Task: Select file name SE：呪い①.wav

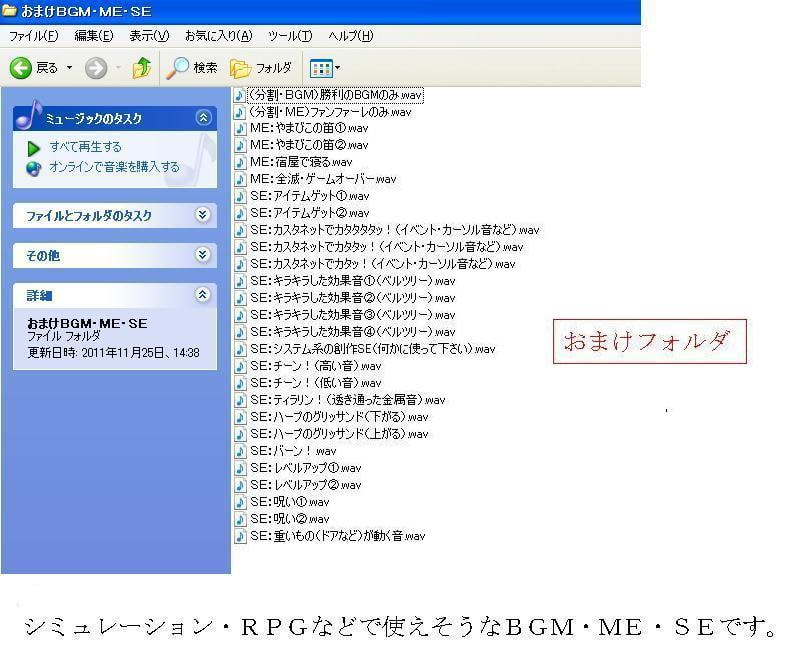Action: (x=289, y=502)
